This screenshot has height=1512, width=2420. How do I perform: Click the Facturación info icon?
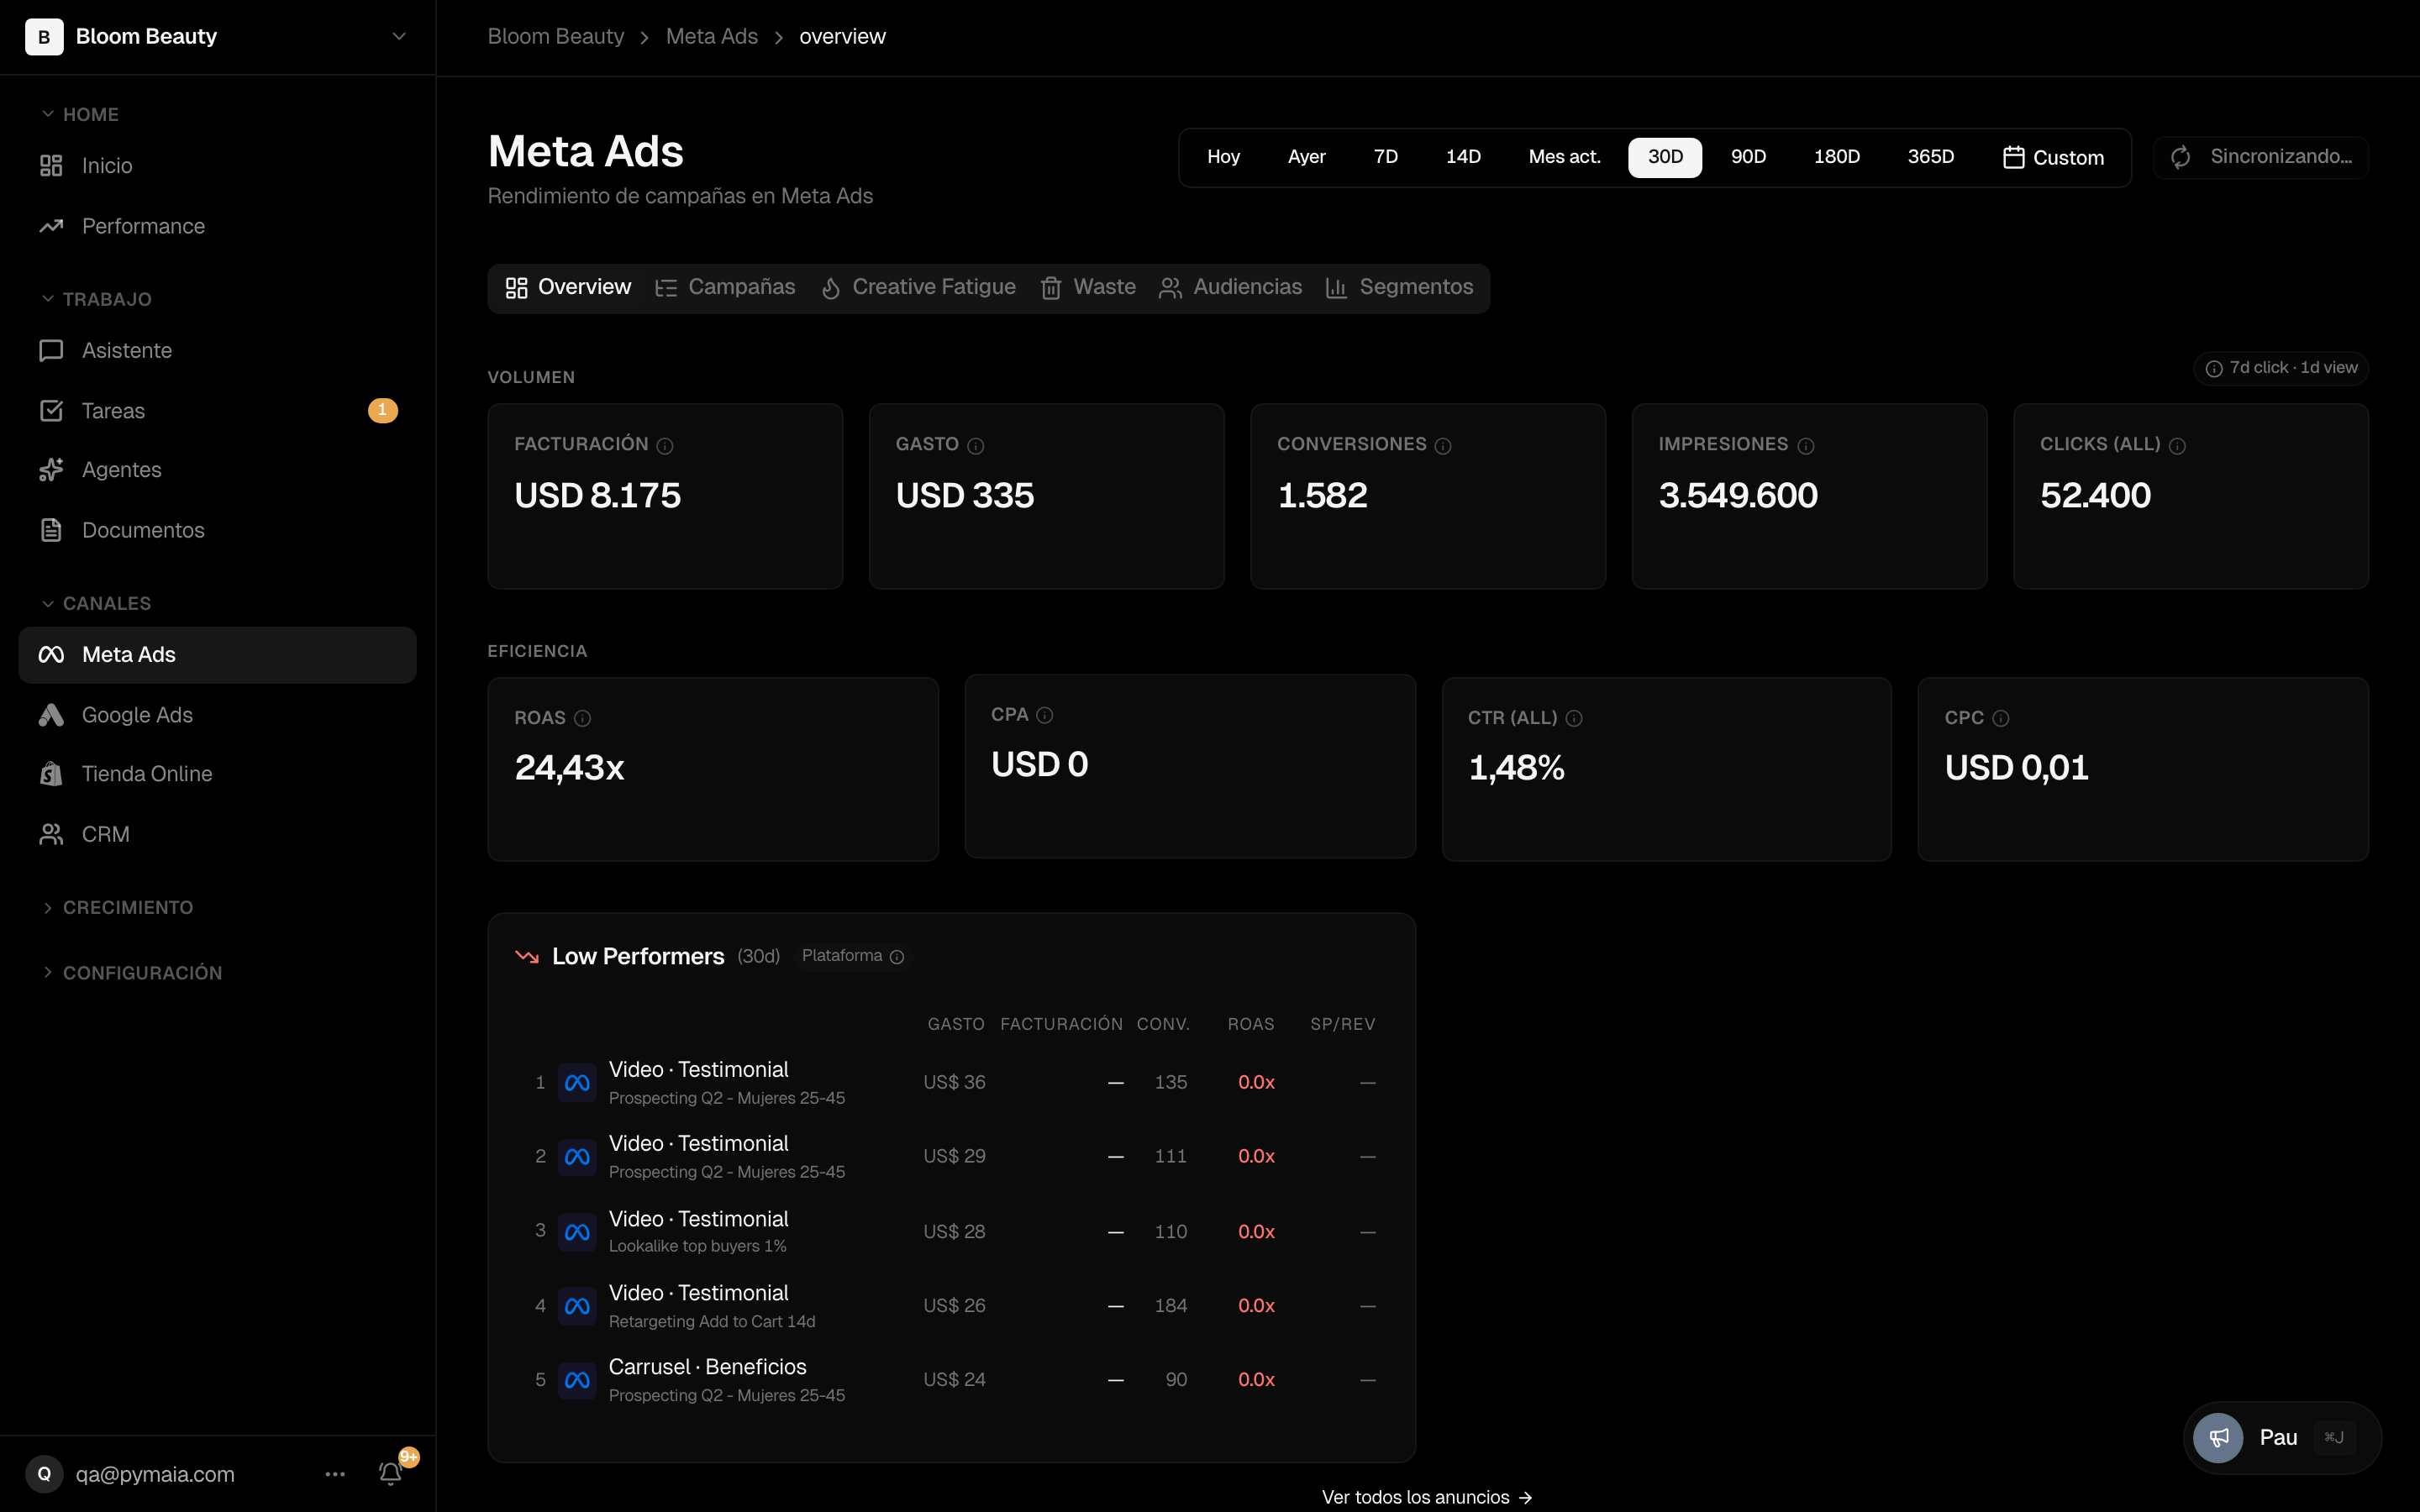(x=665, y=446)
